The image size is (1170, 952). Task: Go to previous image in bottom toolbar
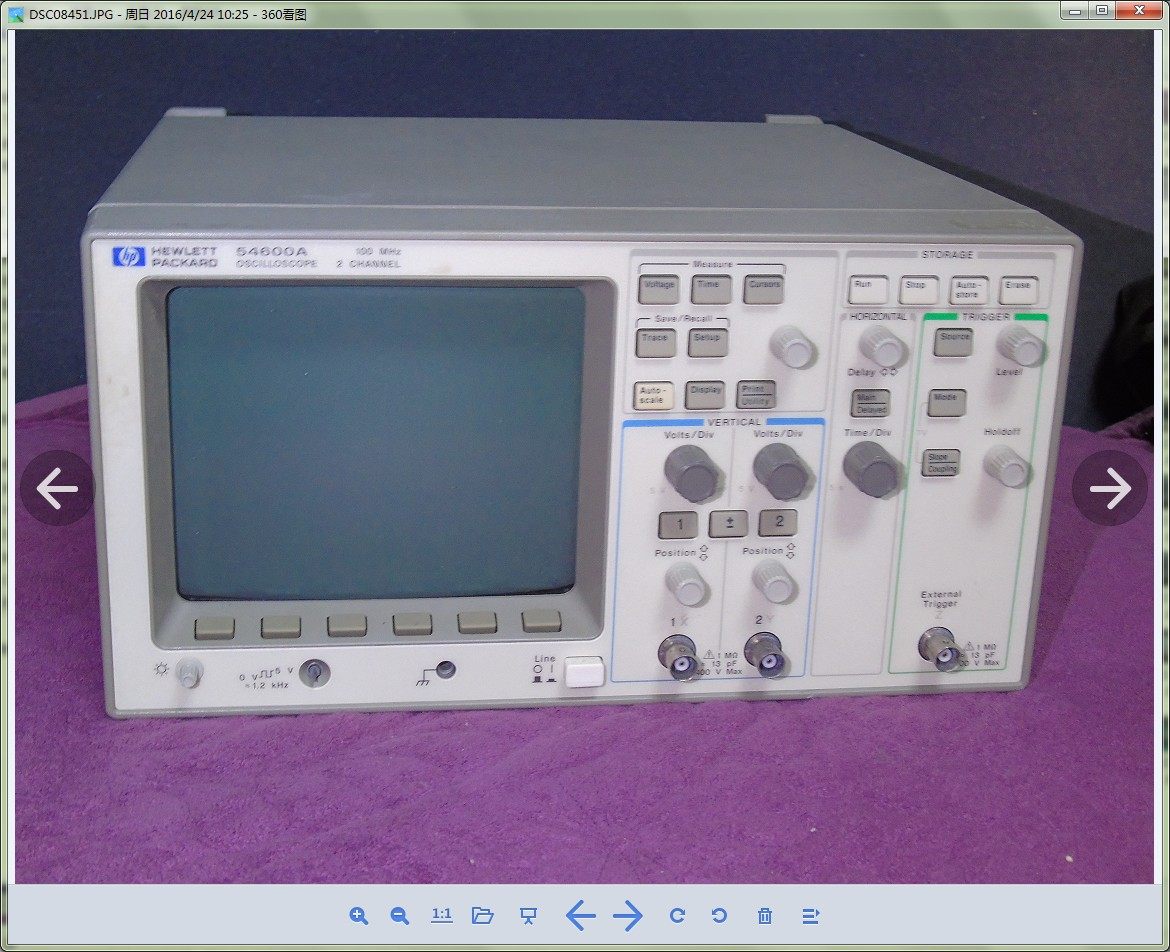[581, 915]
